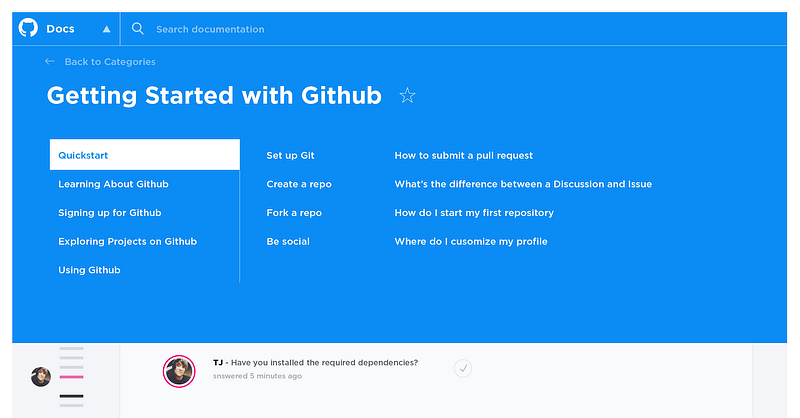Click the search magnifier icon
This screenshot has height=418, width=800.
tap(138, 29)
